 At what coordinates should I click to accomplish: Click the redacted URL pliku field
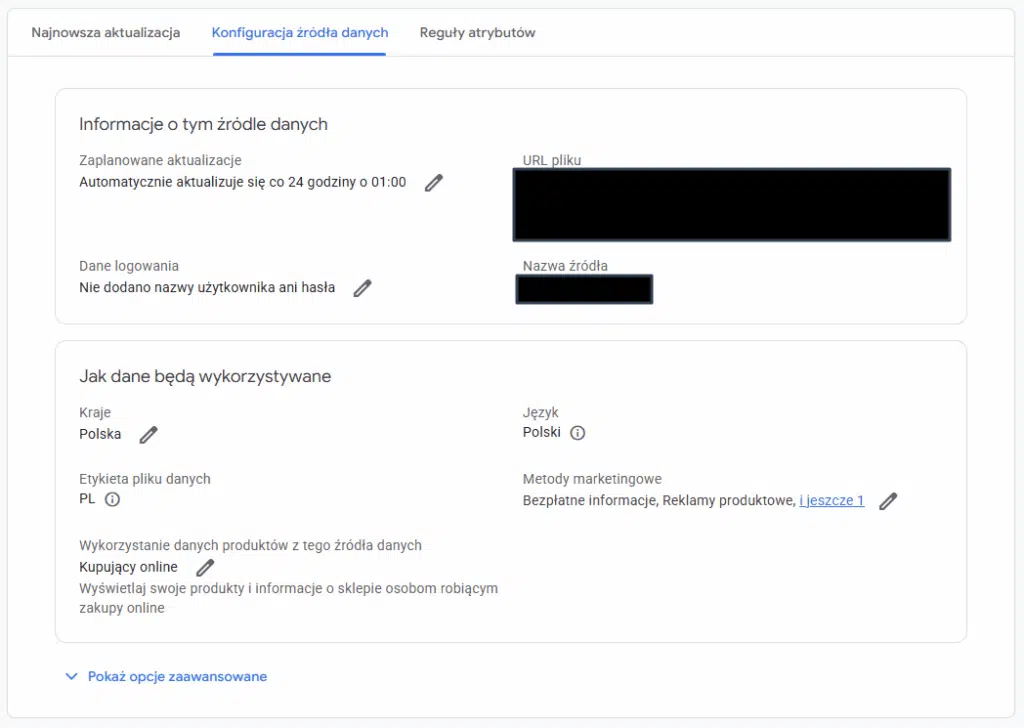(731, 205)
